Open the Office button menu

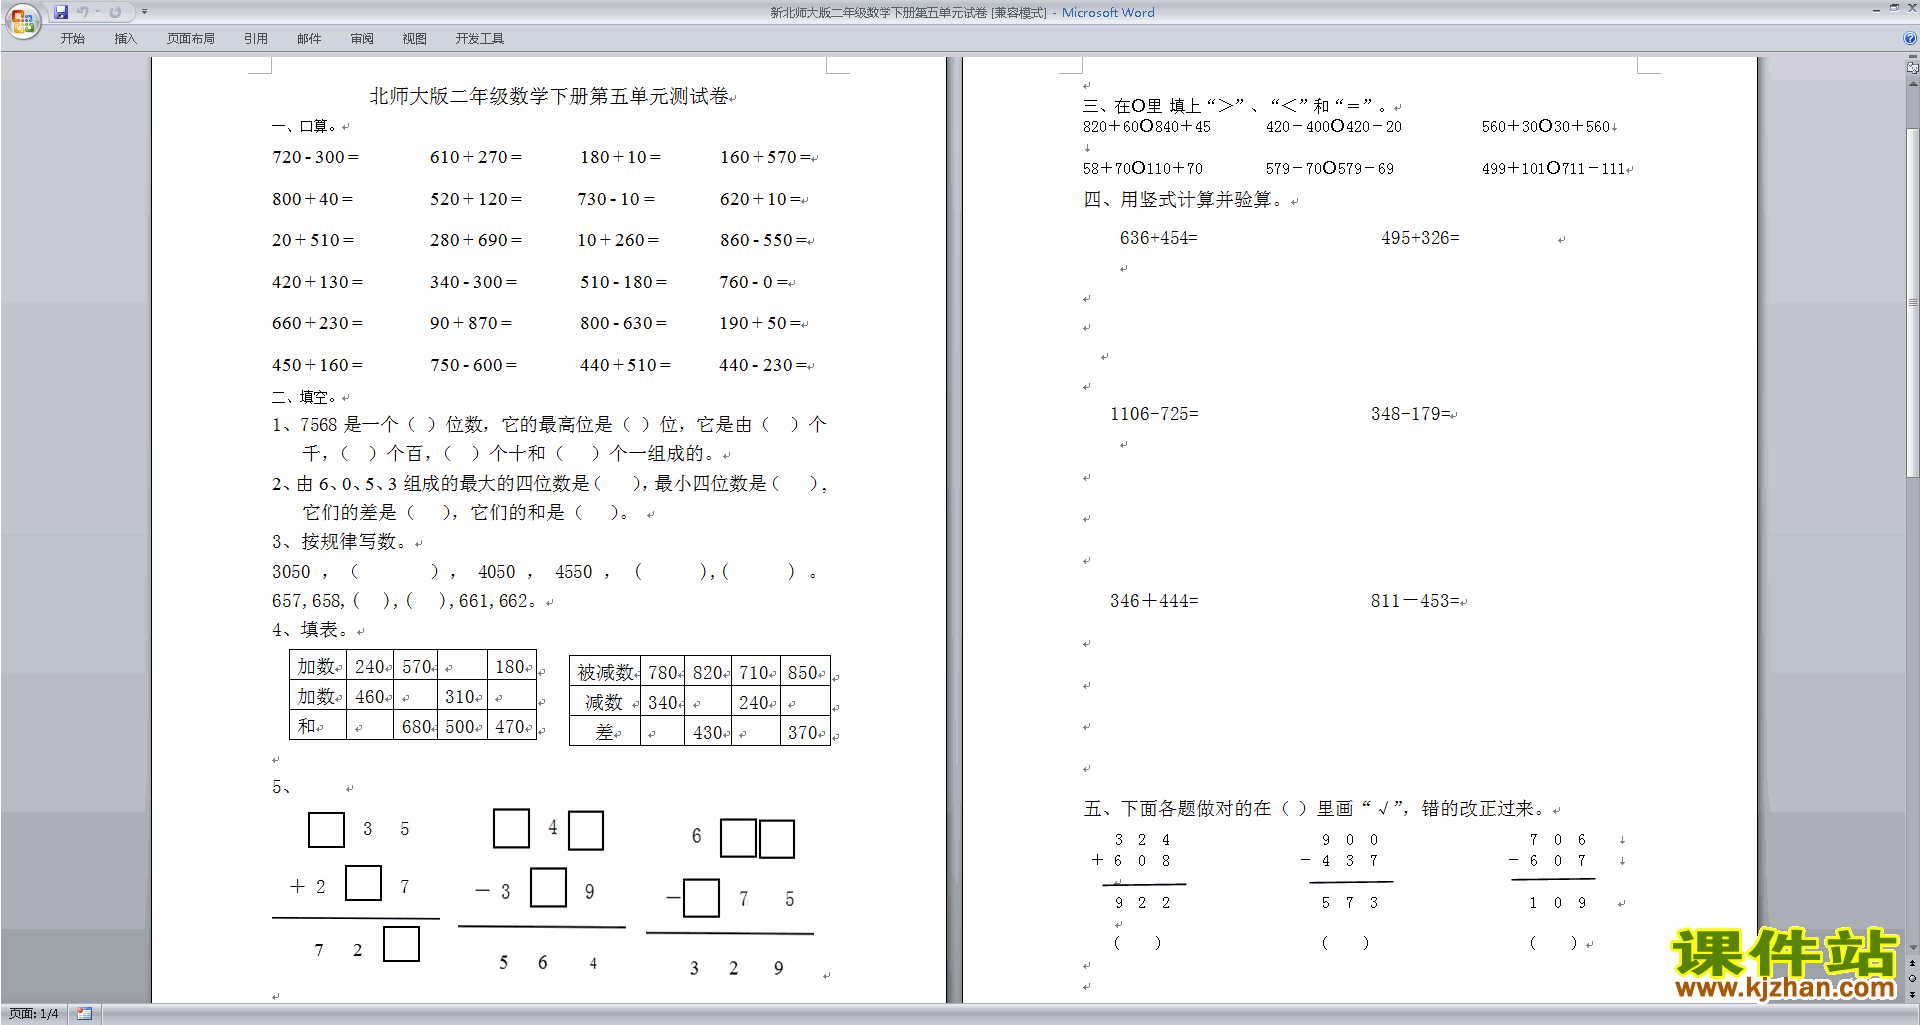coord(22,20)
